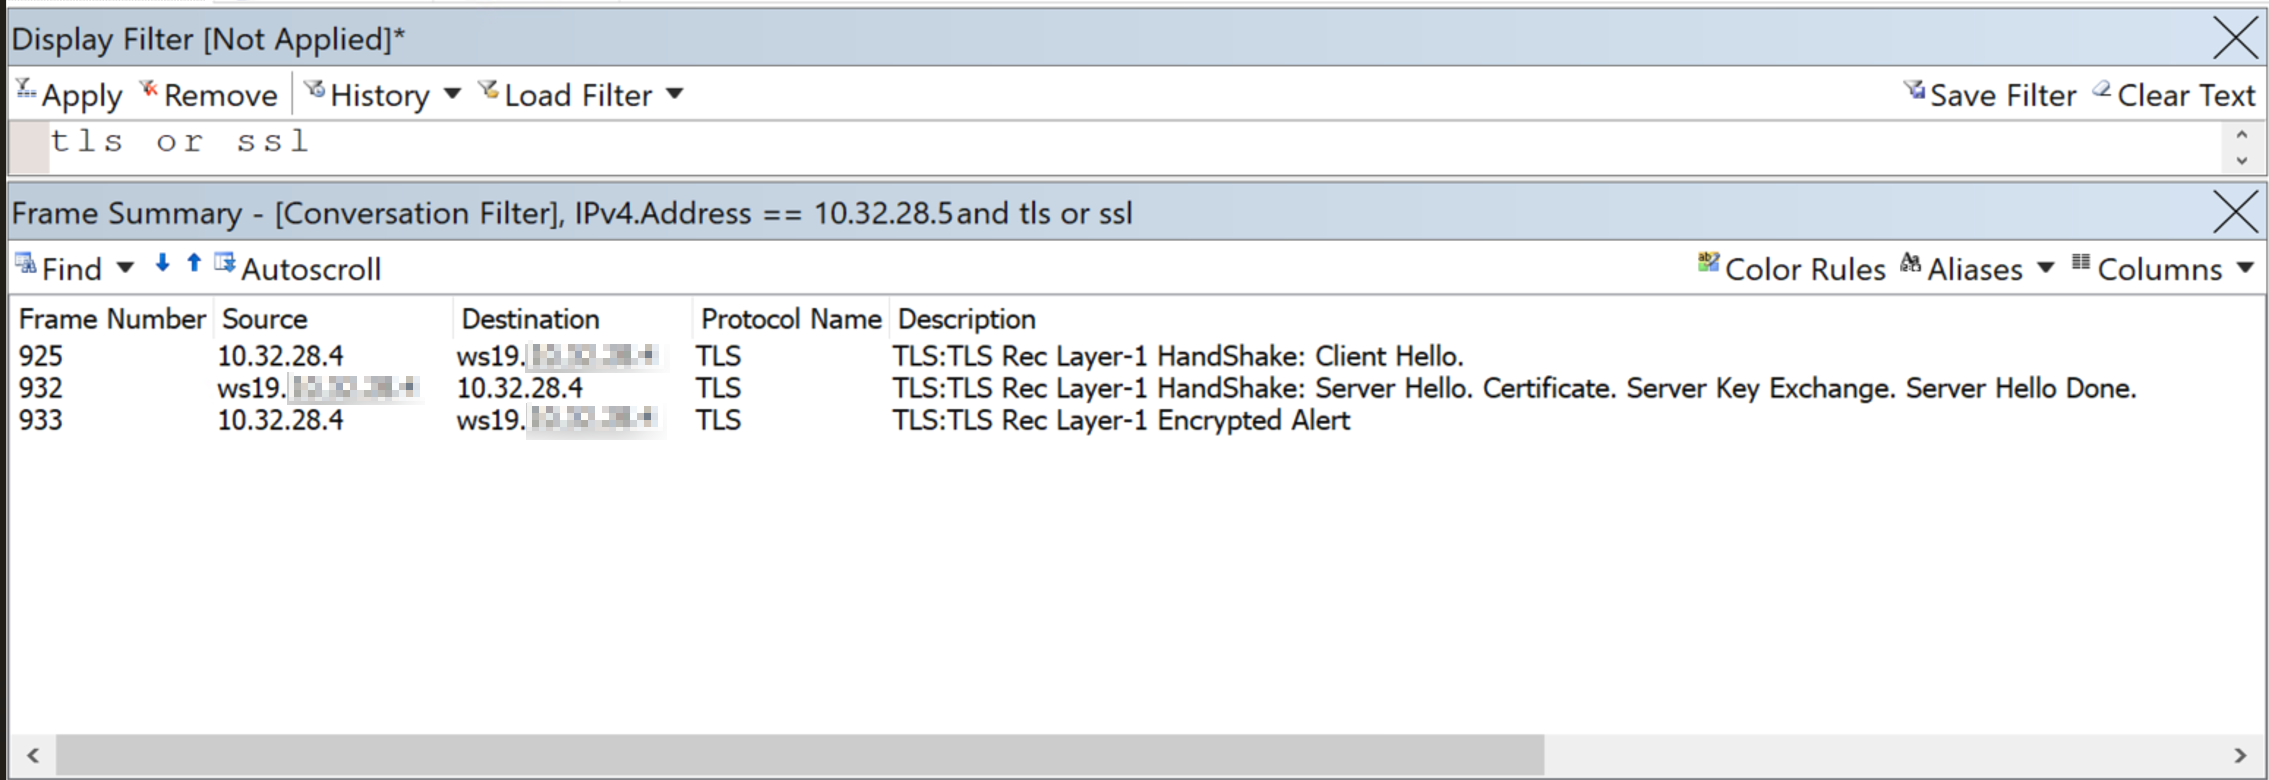Click the Save Filter icon
Viewport: 2269px width, 780px height.
click(x=1914, y=90)
